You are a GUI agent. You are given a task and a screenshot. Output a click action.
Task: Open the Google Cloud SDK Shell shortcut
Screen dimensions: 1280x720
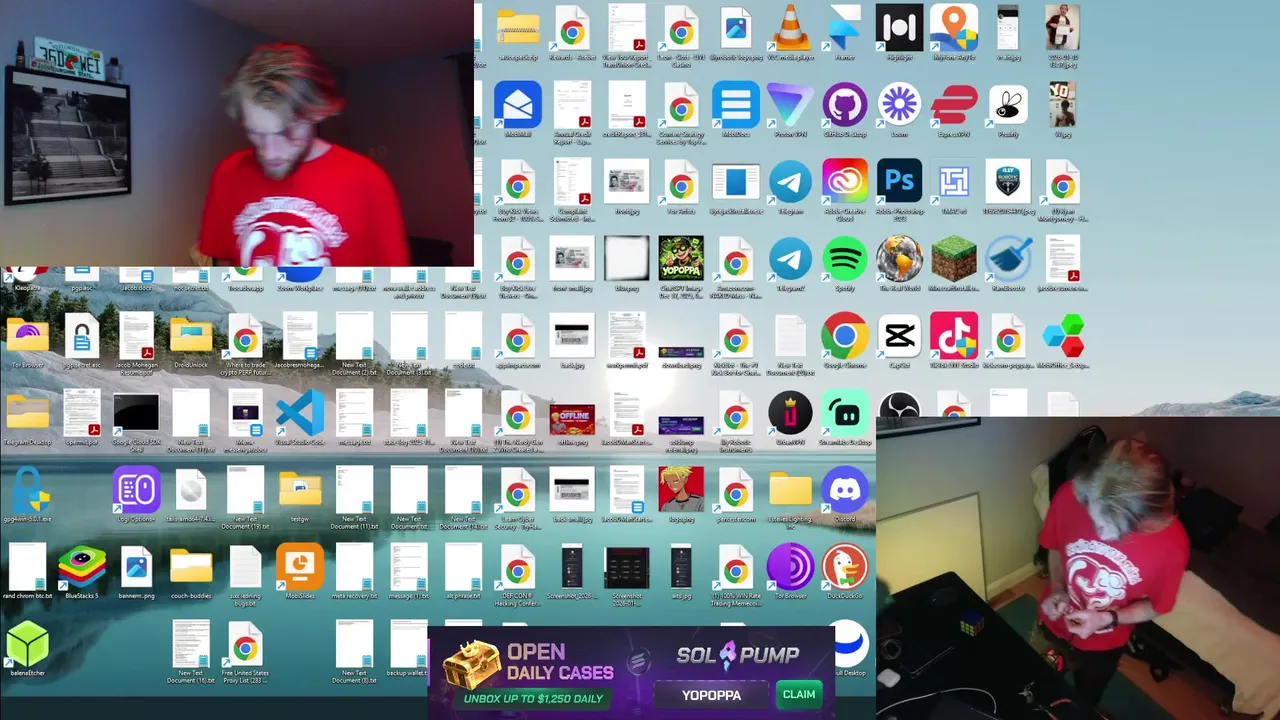point(136,413)
